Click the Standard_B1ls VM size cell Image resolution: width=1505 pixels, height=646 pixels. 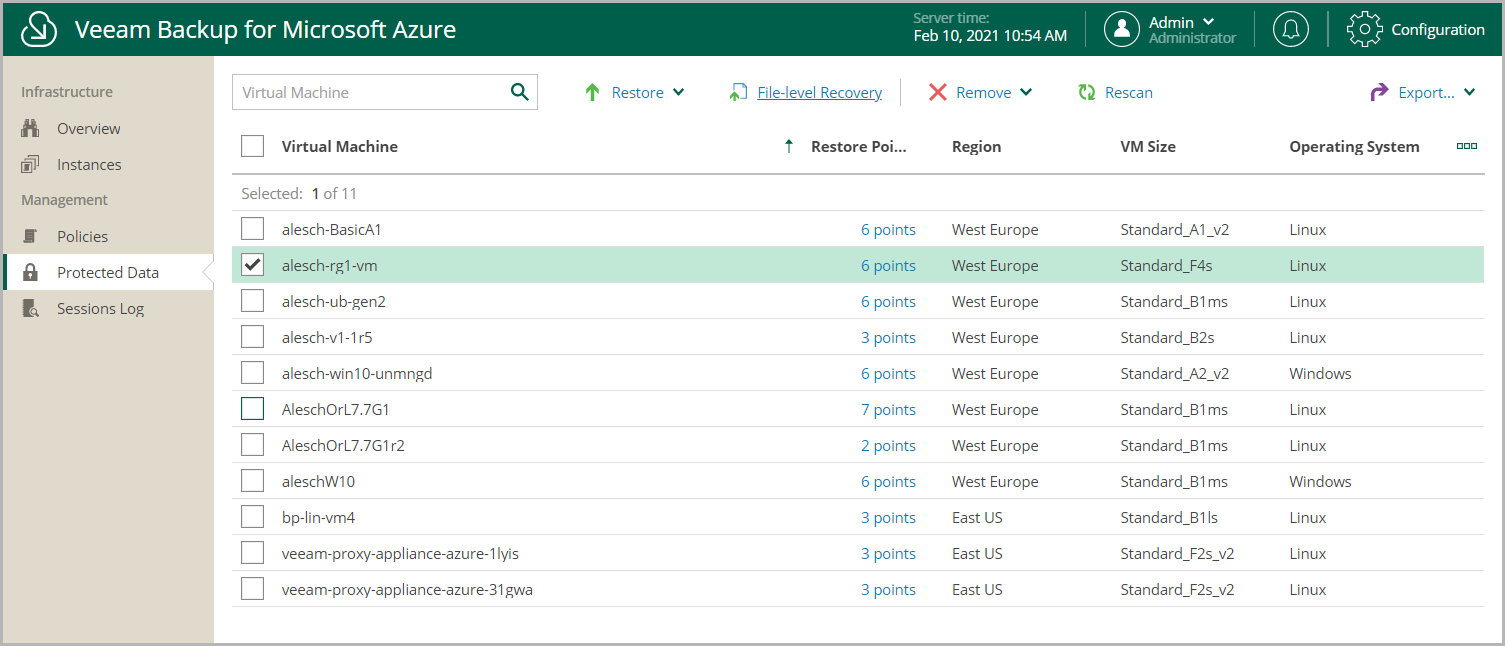[x=1169, y=517]
